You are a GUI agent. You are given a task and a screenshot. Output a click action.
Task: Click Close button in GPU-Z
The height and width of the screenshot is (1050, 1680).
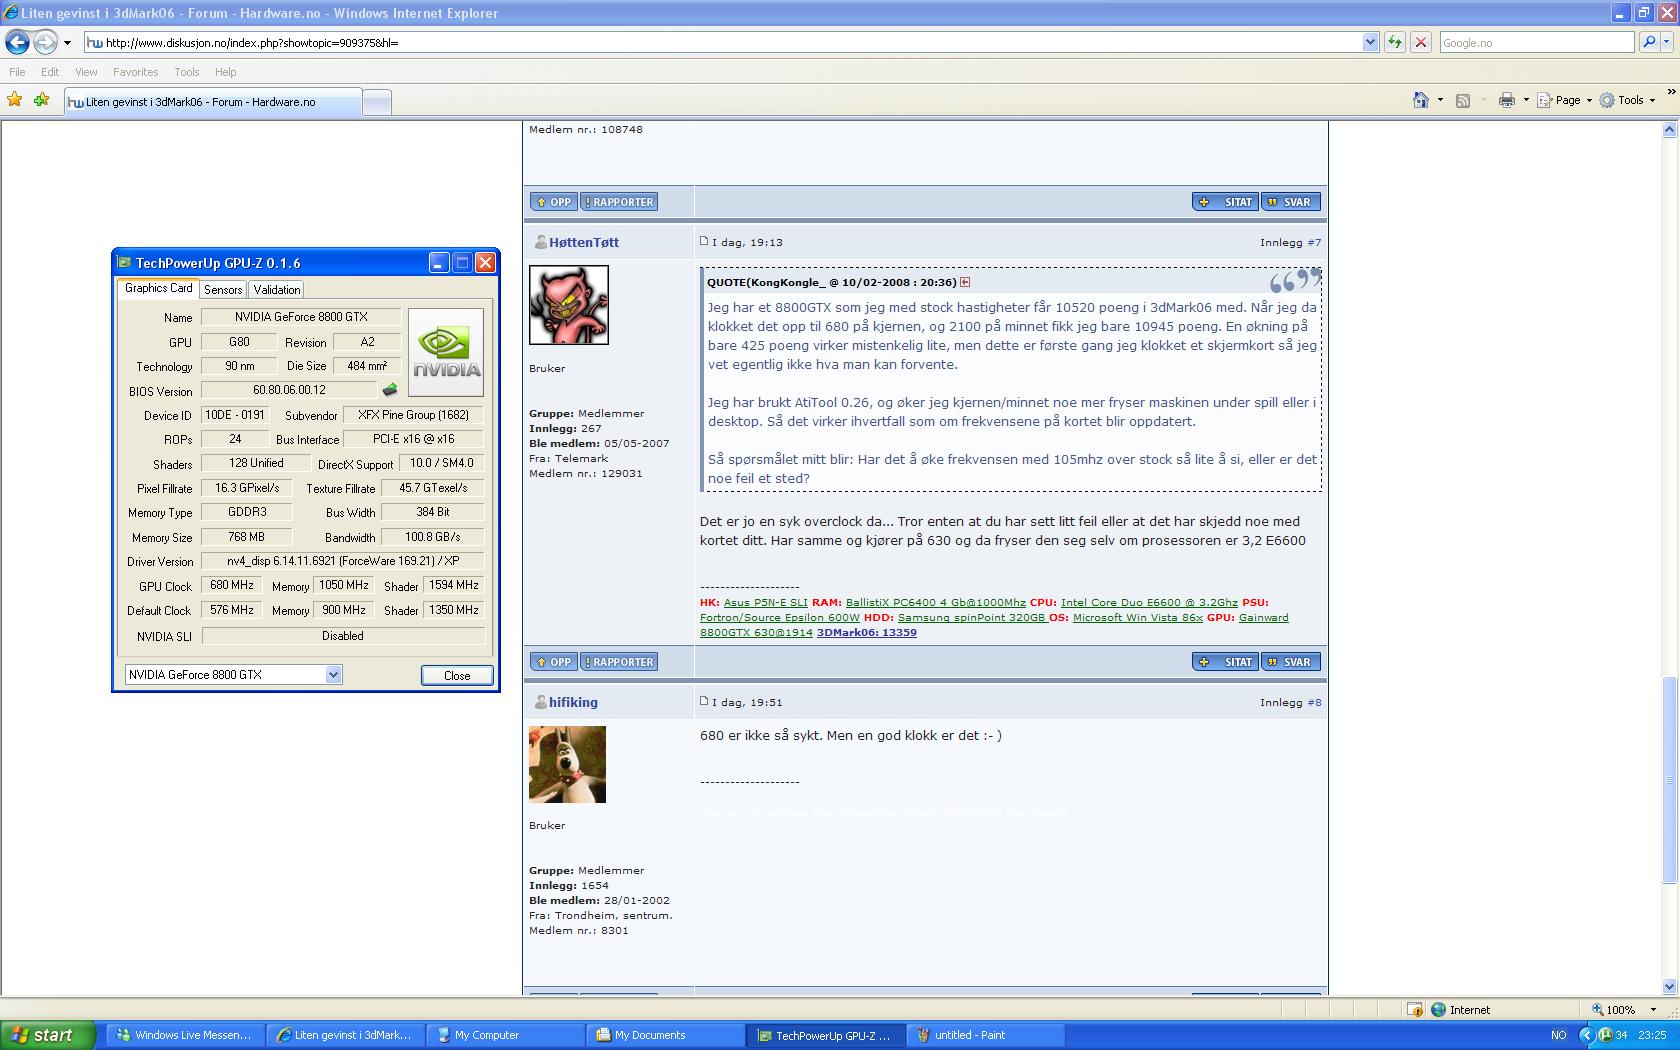(457, 675)
